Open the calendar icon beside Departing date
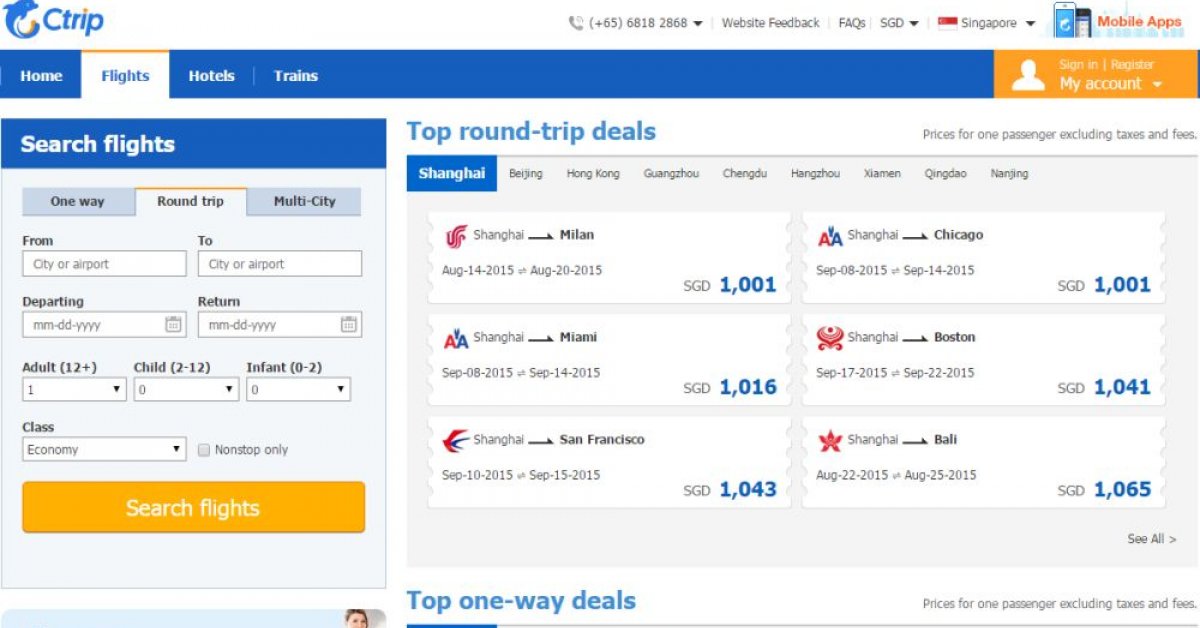Screen dimensions: 1200x628 (x=174, y=324)
